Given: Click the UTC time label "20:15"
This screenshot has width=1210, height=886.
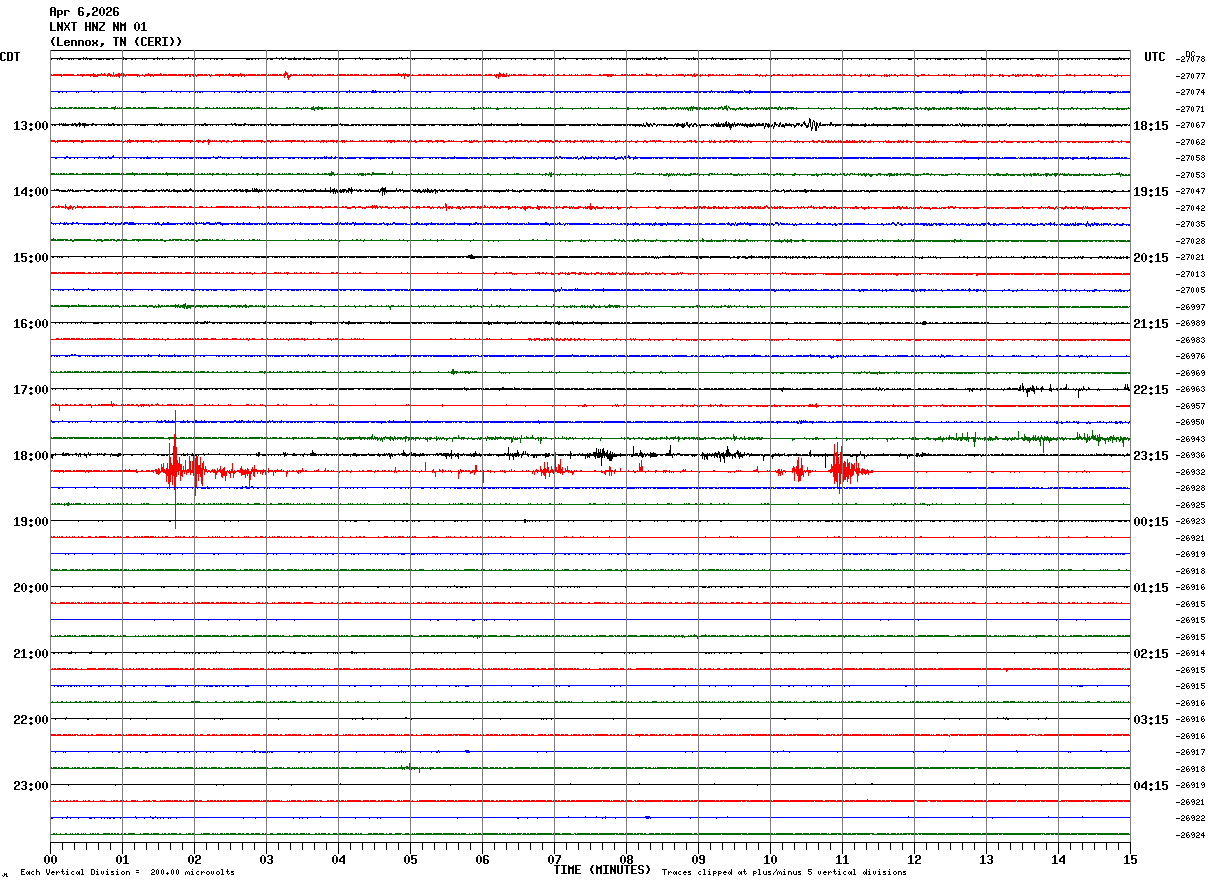Looking at the screenshot, I should (1151, 258).
